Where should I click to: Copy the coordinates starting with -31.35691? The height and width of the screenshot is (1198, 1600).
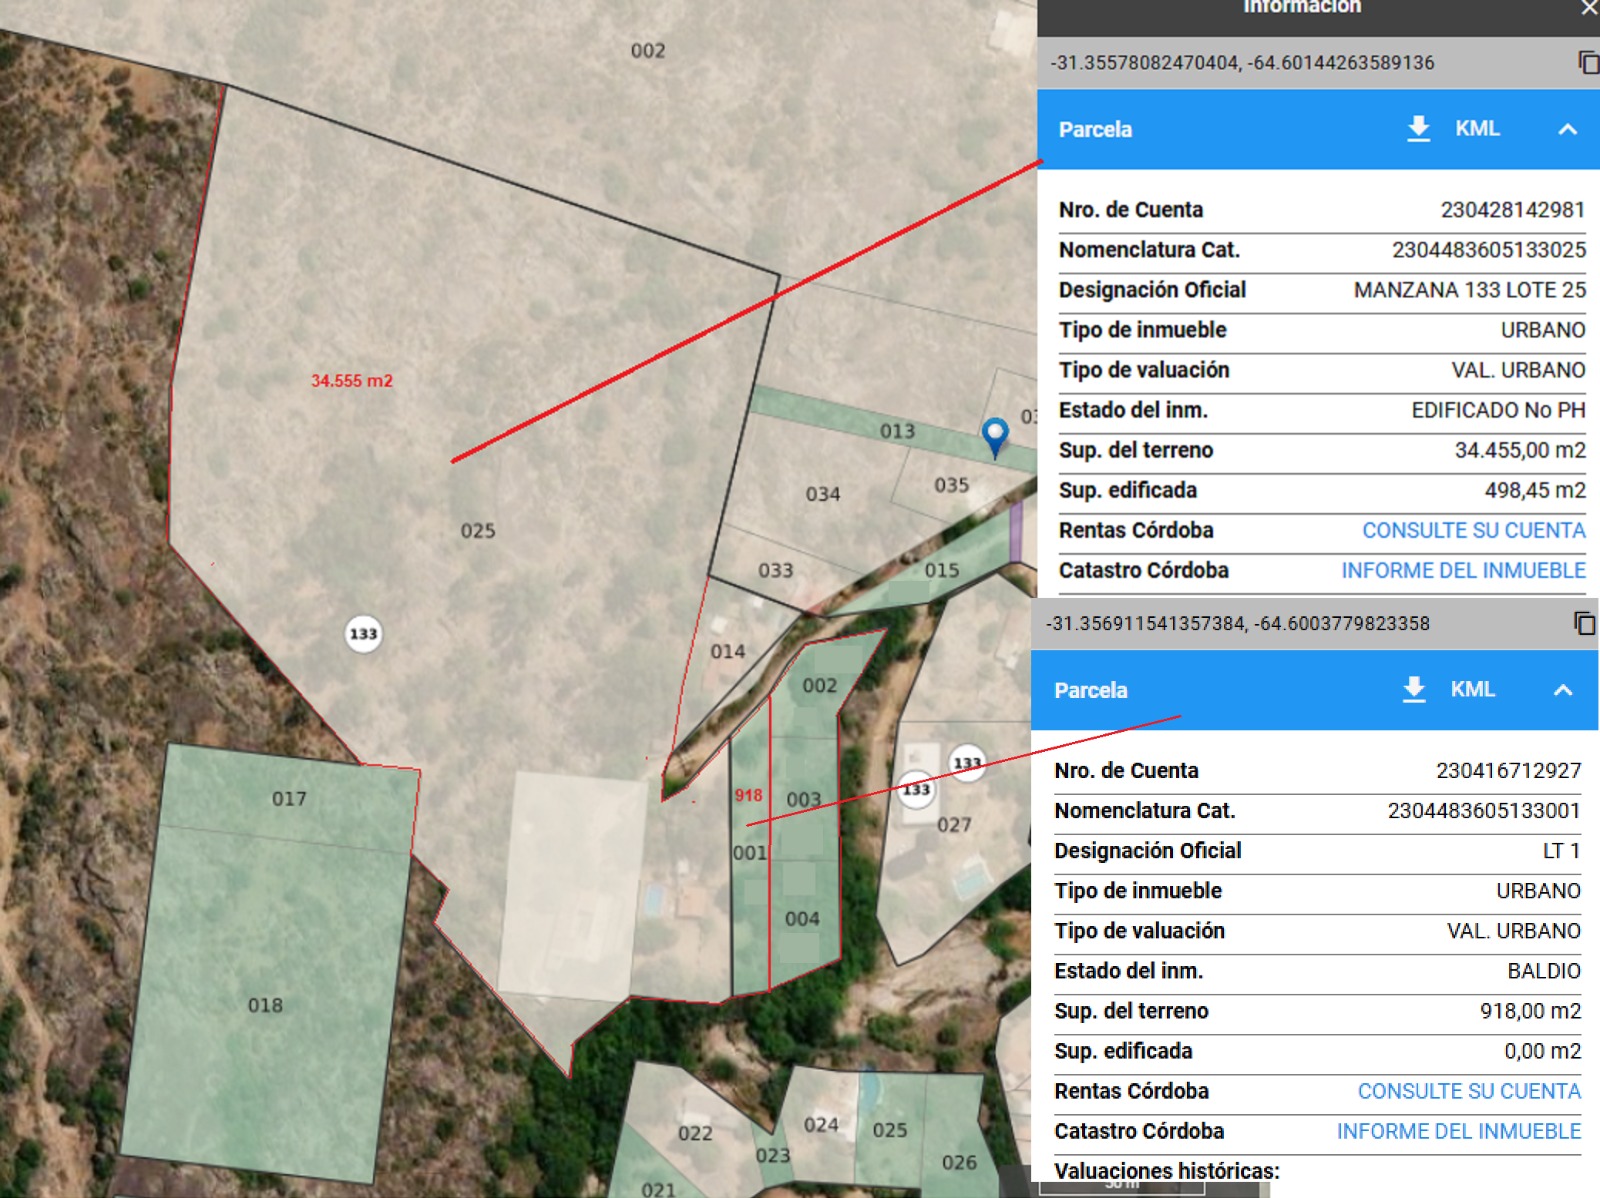(1583, 624)
